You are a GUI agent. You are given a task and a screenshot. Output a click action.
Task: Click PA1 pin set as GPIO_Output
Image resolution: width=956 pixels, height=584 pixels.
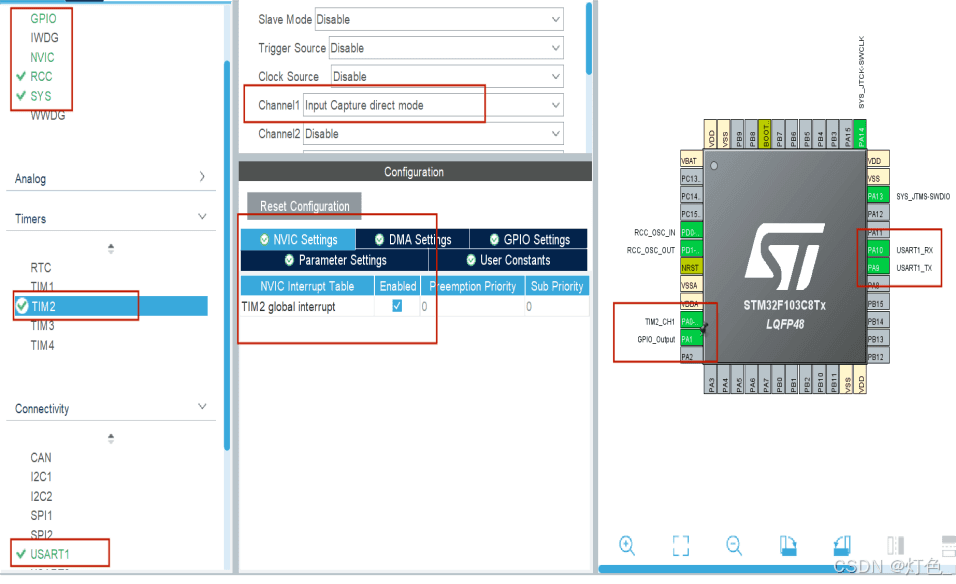coord(691,339)
